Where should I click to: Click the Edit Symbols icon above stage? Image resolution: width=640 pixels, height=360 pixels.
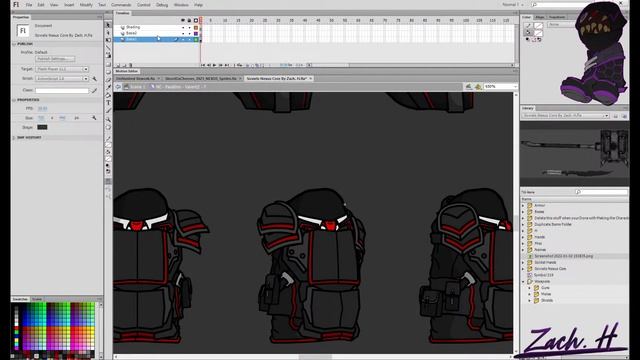point(478,87)
